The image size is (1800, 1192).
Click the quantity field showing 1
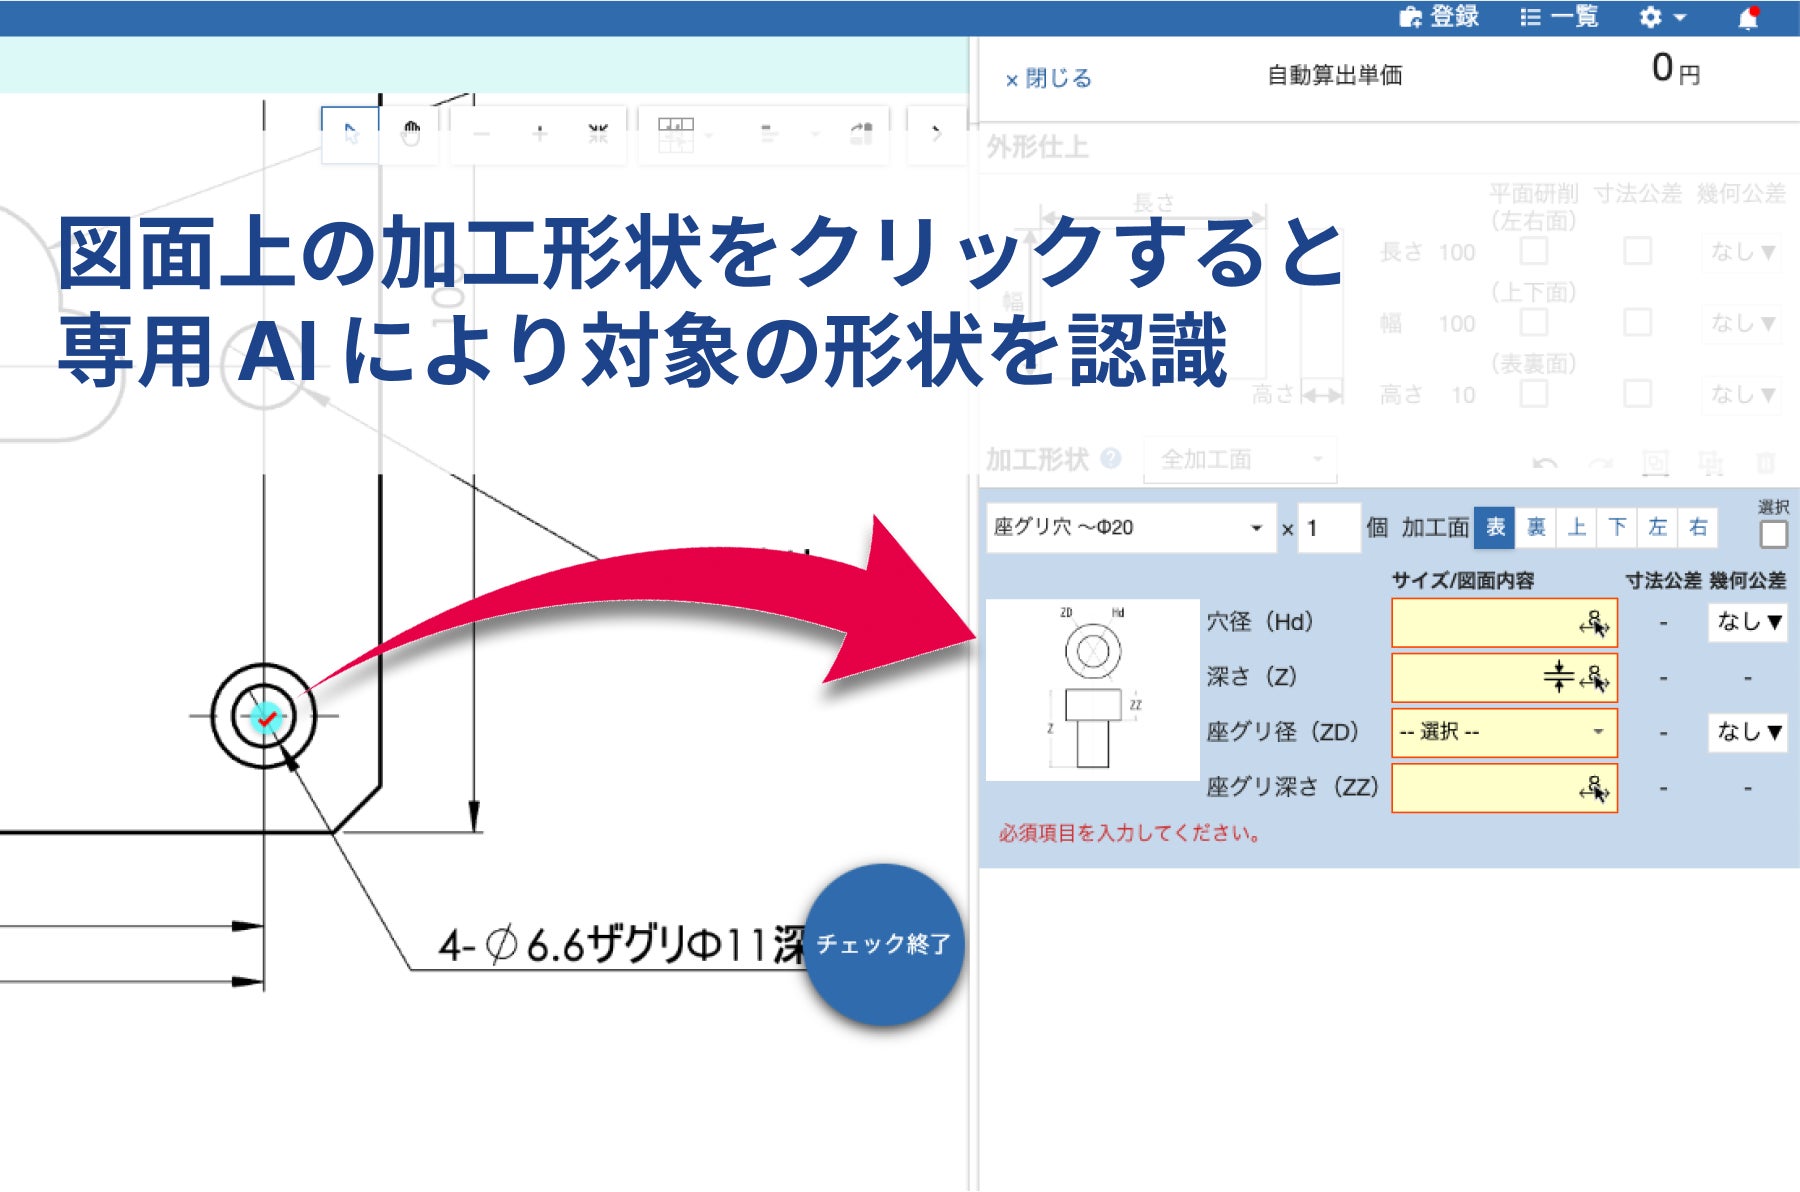pyautogui.click(x=1329, y=528)
